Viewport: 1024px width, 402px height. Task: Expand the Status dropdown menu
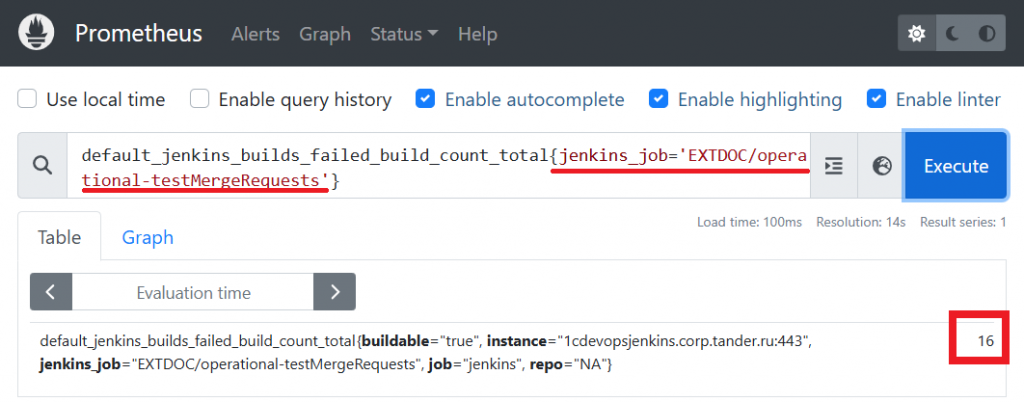point(403,33)
